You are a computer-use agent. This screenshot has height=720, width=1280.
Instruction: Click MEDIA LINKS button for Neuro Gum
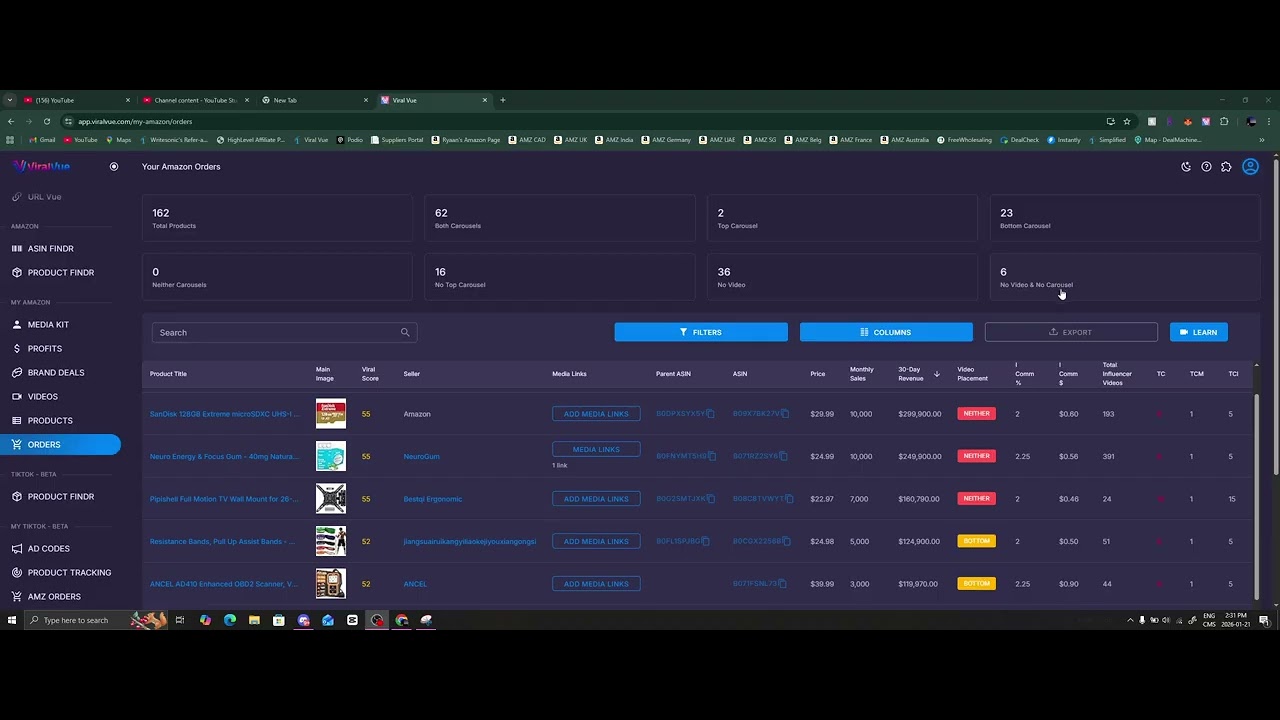(596, 449)
